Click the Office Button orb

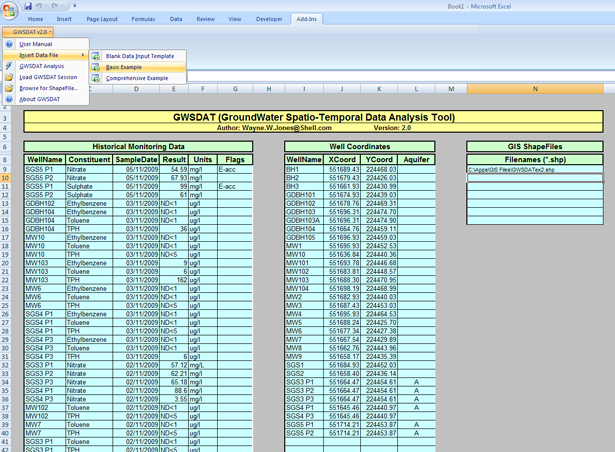[x=9, y=8]
